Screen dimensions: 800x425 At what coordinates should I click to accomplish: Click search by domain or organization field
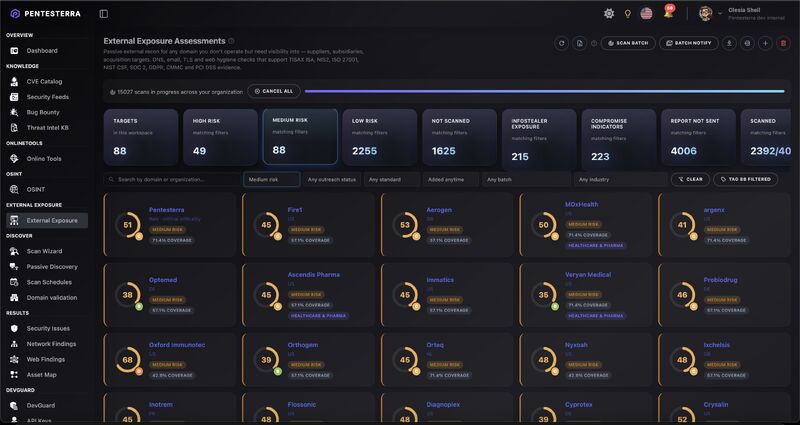[172, 180]
